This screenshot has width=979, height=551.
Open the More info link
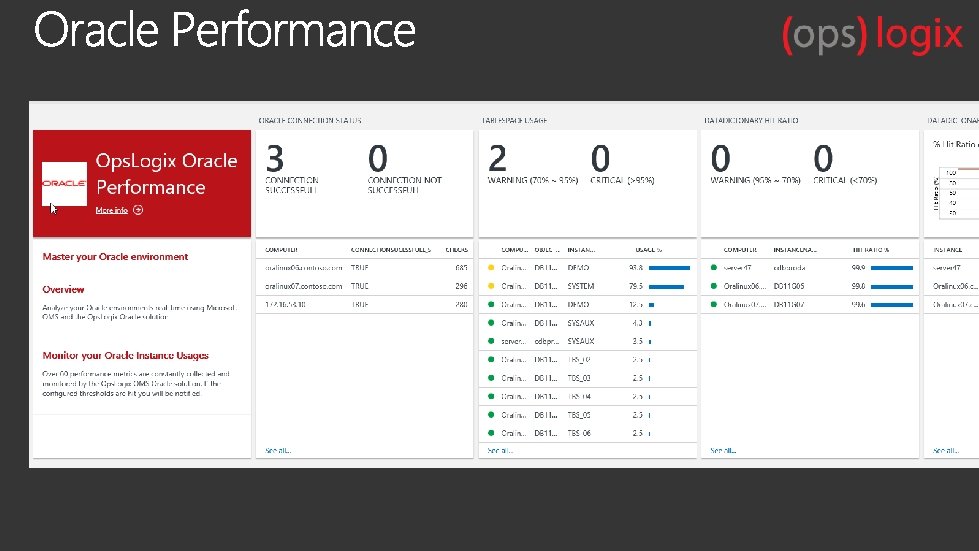click(112, 210)
